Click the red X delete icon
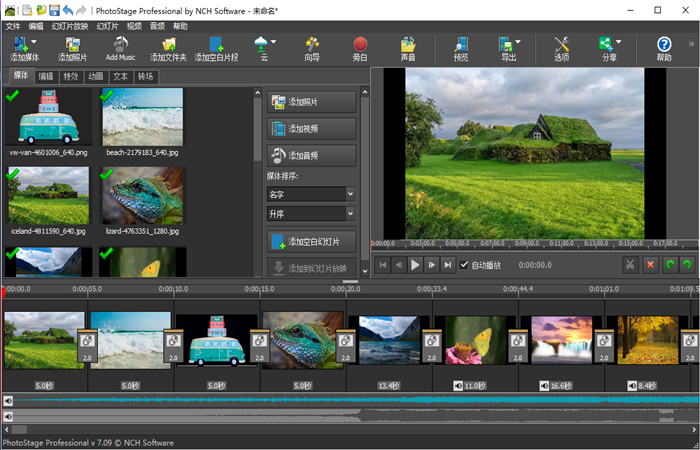The height and width of the screenshot is (450, 700). coord(650,265)
